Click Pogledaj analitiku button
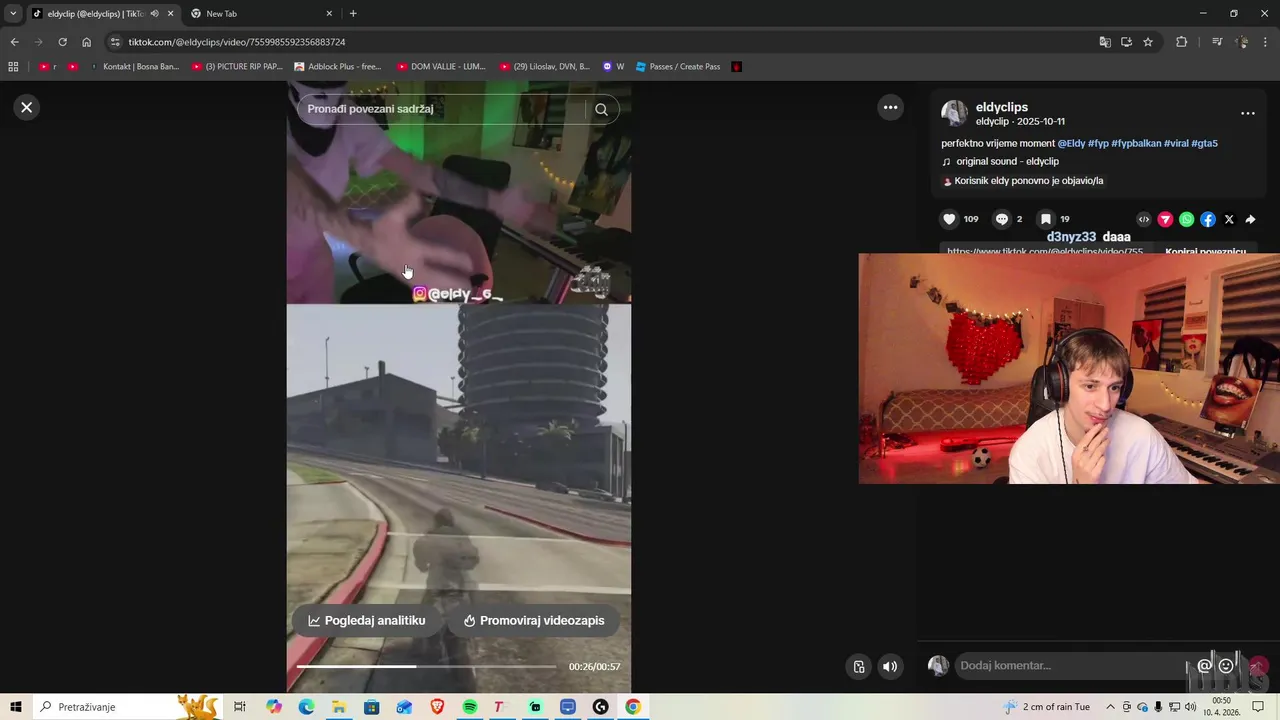Screen dimensions: 1280x720 pos(366,620)
